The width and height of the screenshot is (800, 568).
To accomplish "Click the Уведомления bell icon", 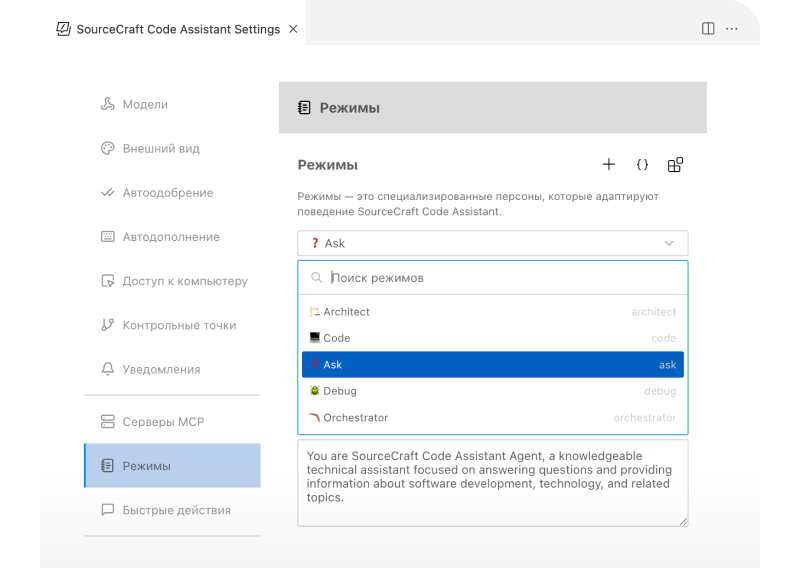I will 108,370.
